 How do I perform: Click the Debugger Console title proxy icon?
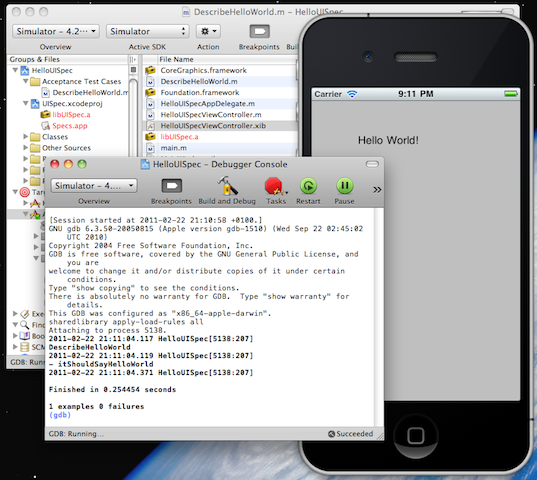[x=146, y=164]
